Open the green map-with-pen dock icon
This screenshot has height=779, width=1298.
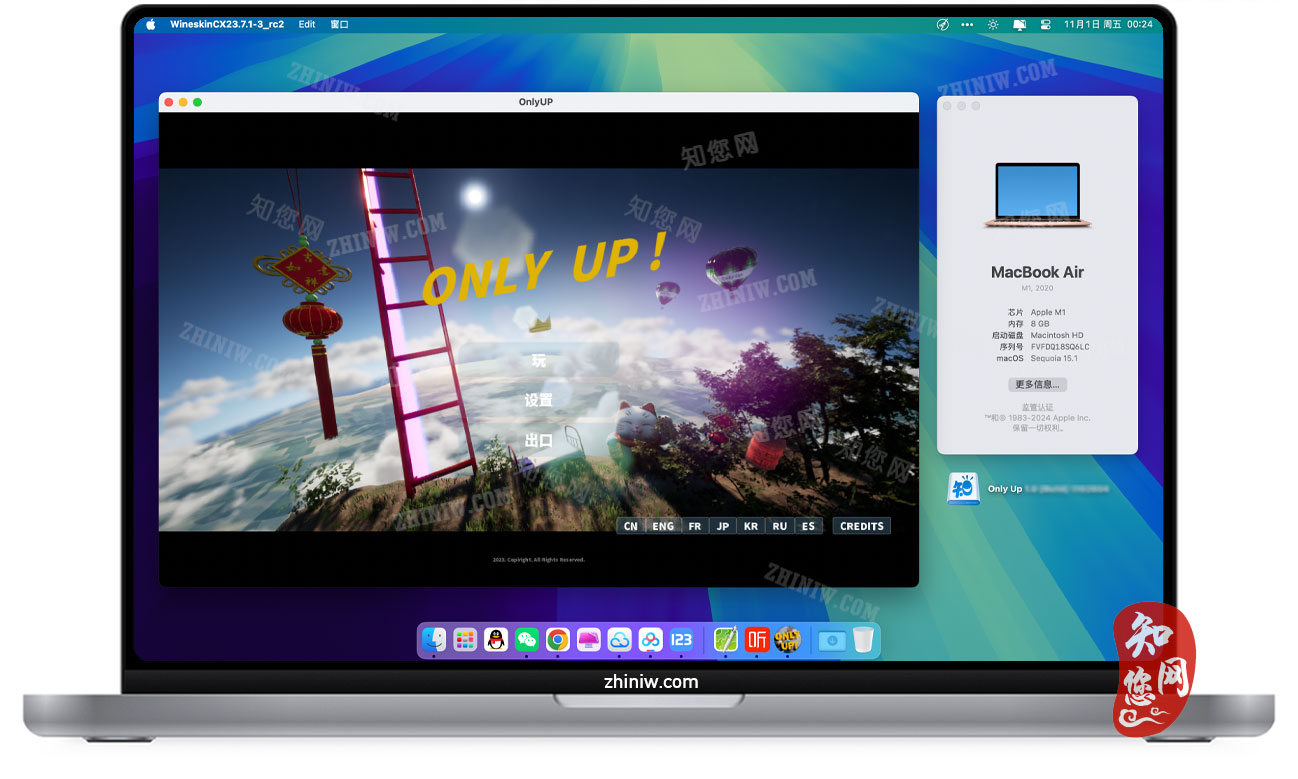coord(726,639)
